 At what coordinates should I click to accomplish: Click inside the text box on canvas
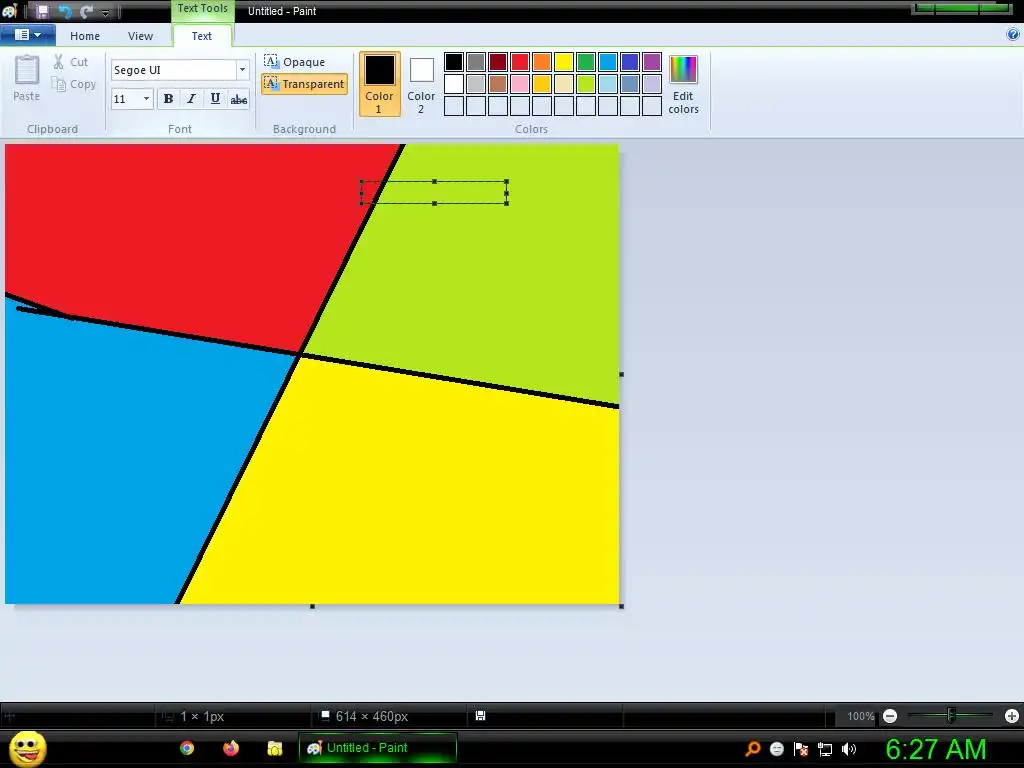click(434, 193)
